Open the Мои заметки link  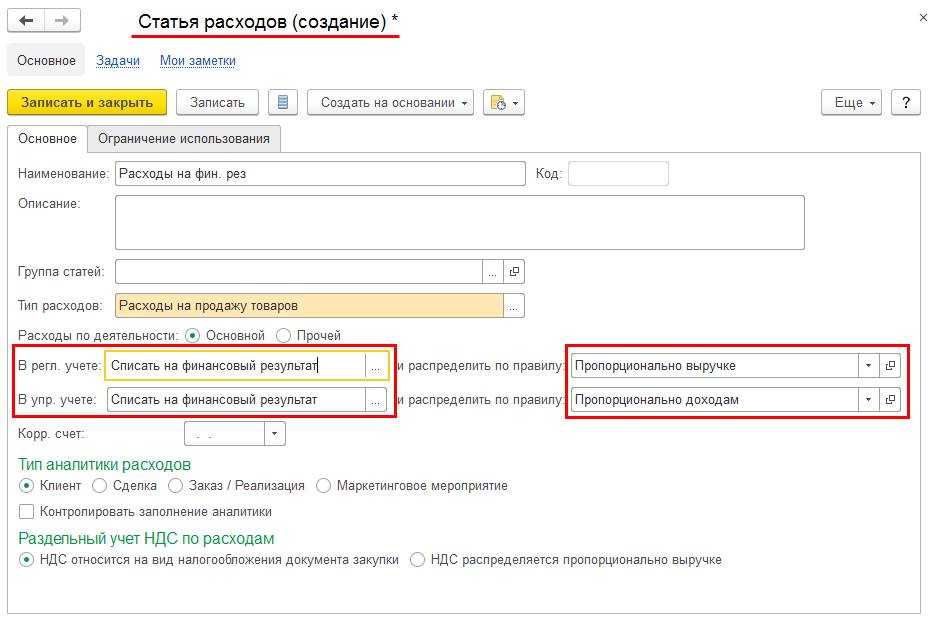[198, 61]
